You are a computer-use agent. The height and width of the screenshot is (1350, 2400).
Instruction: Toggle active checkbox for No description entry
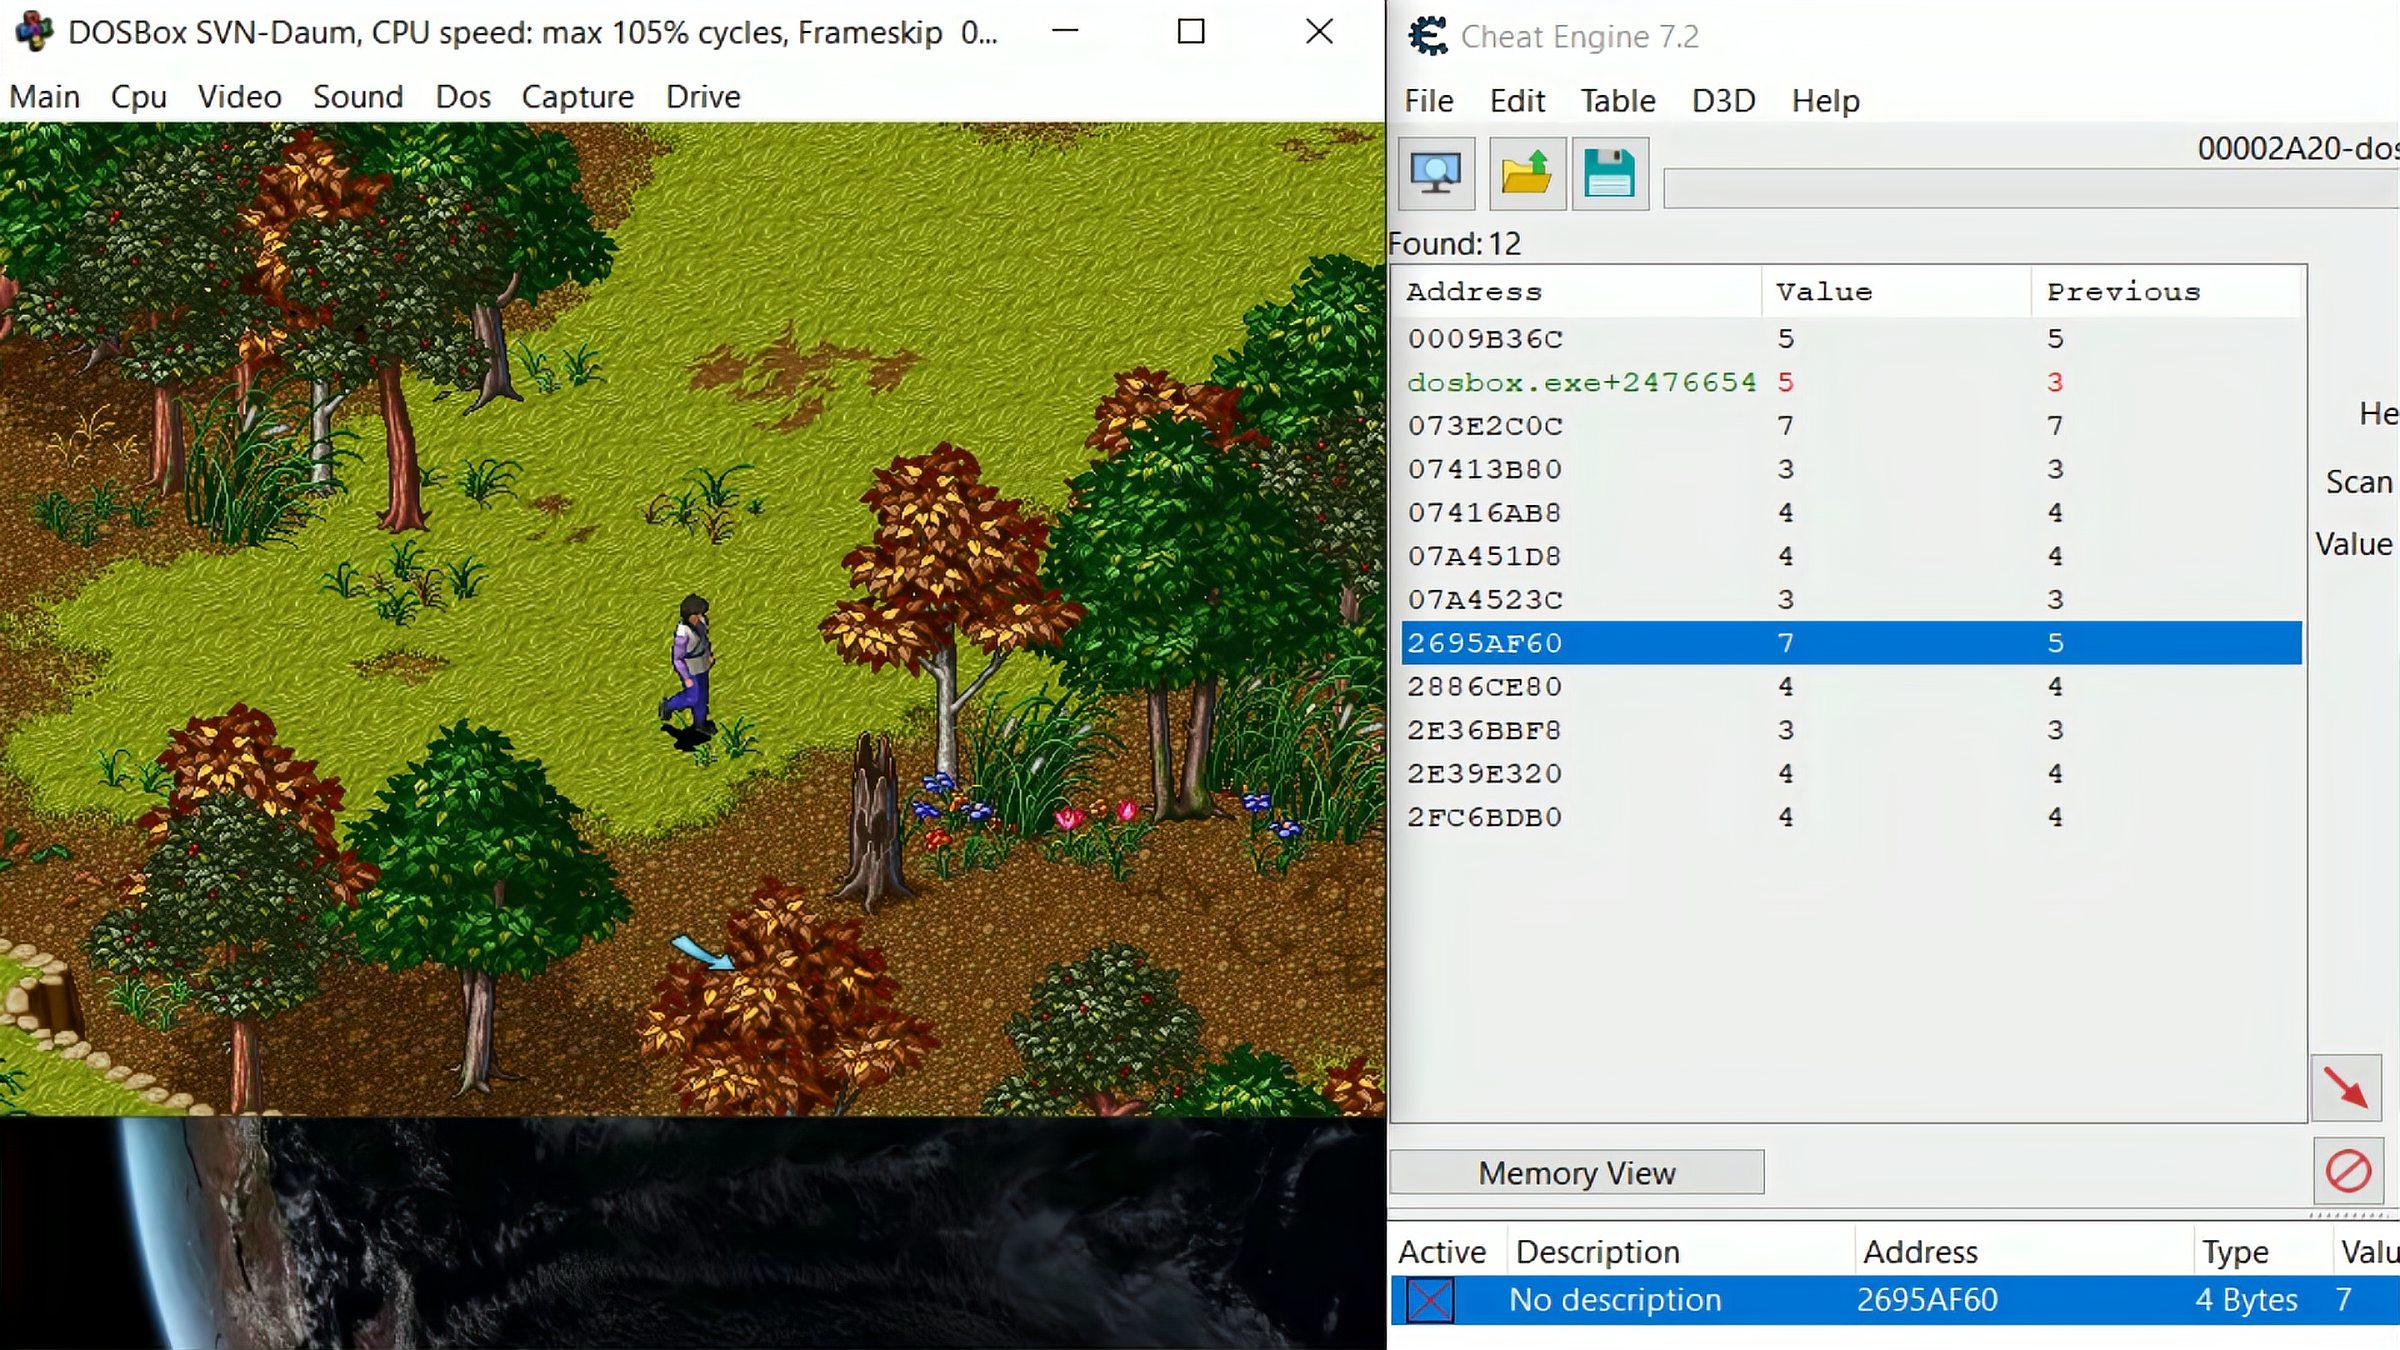1429,1301
